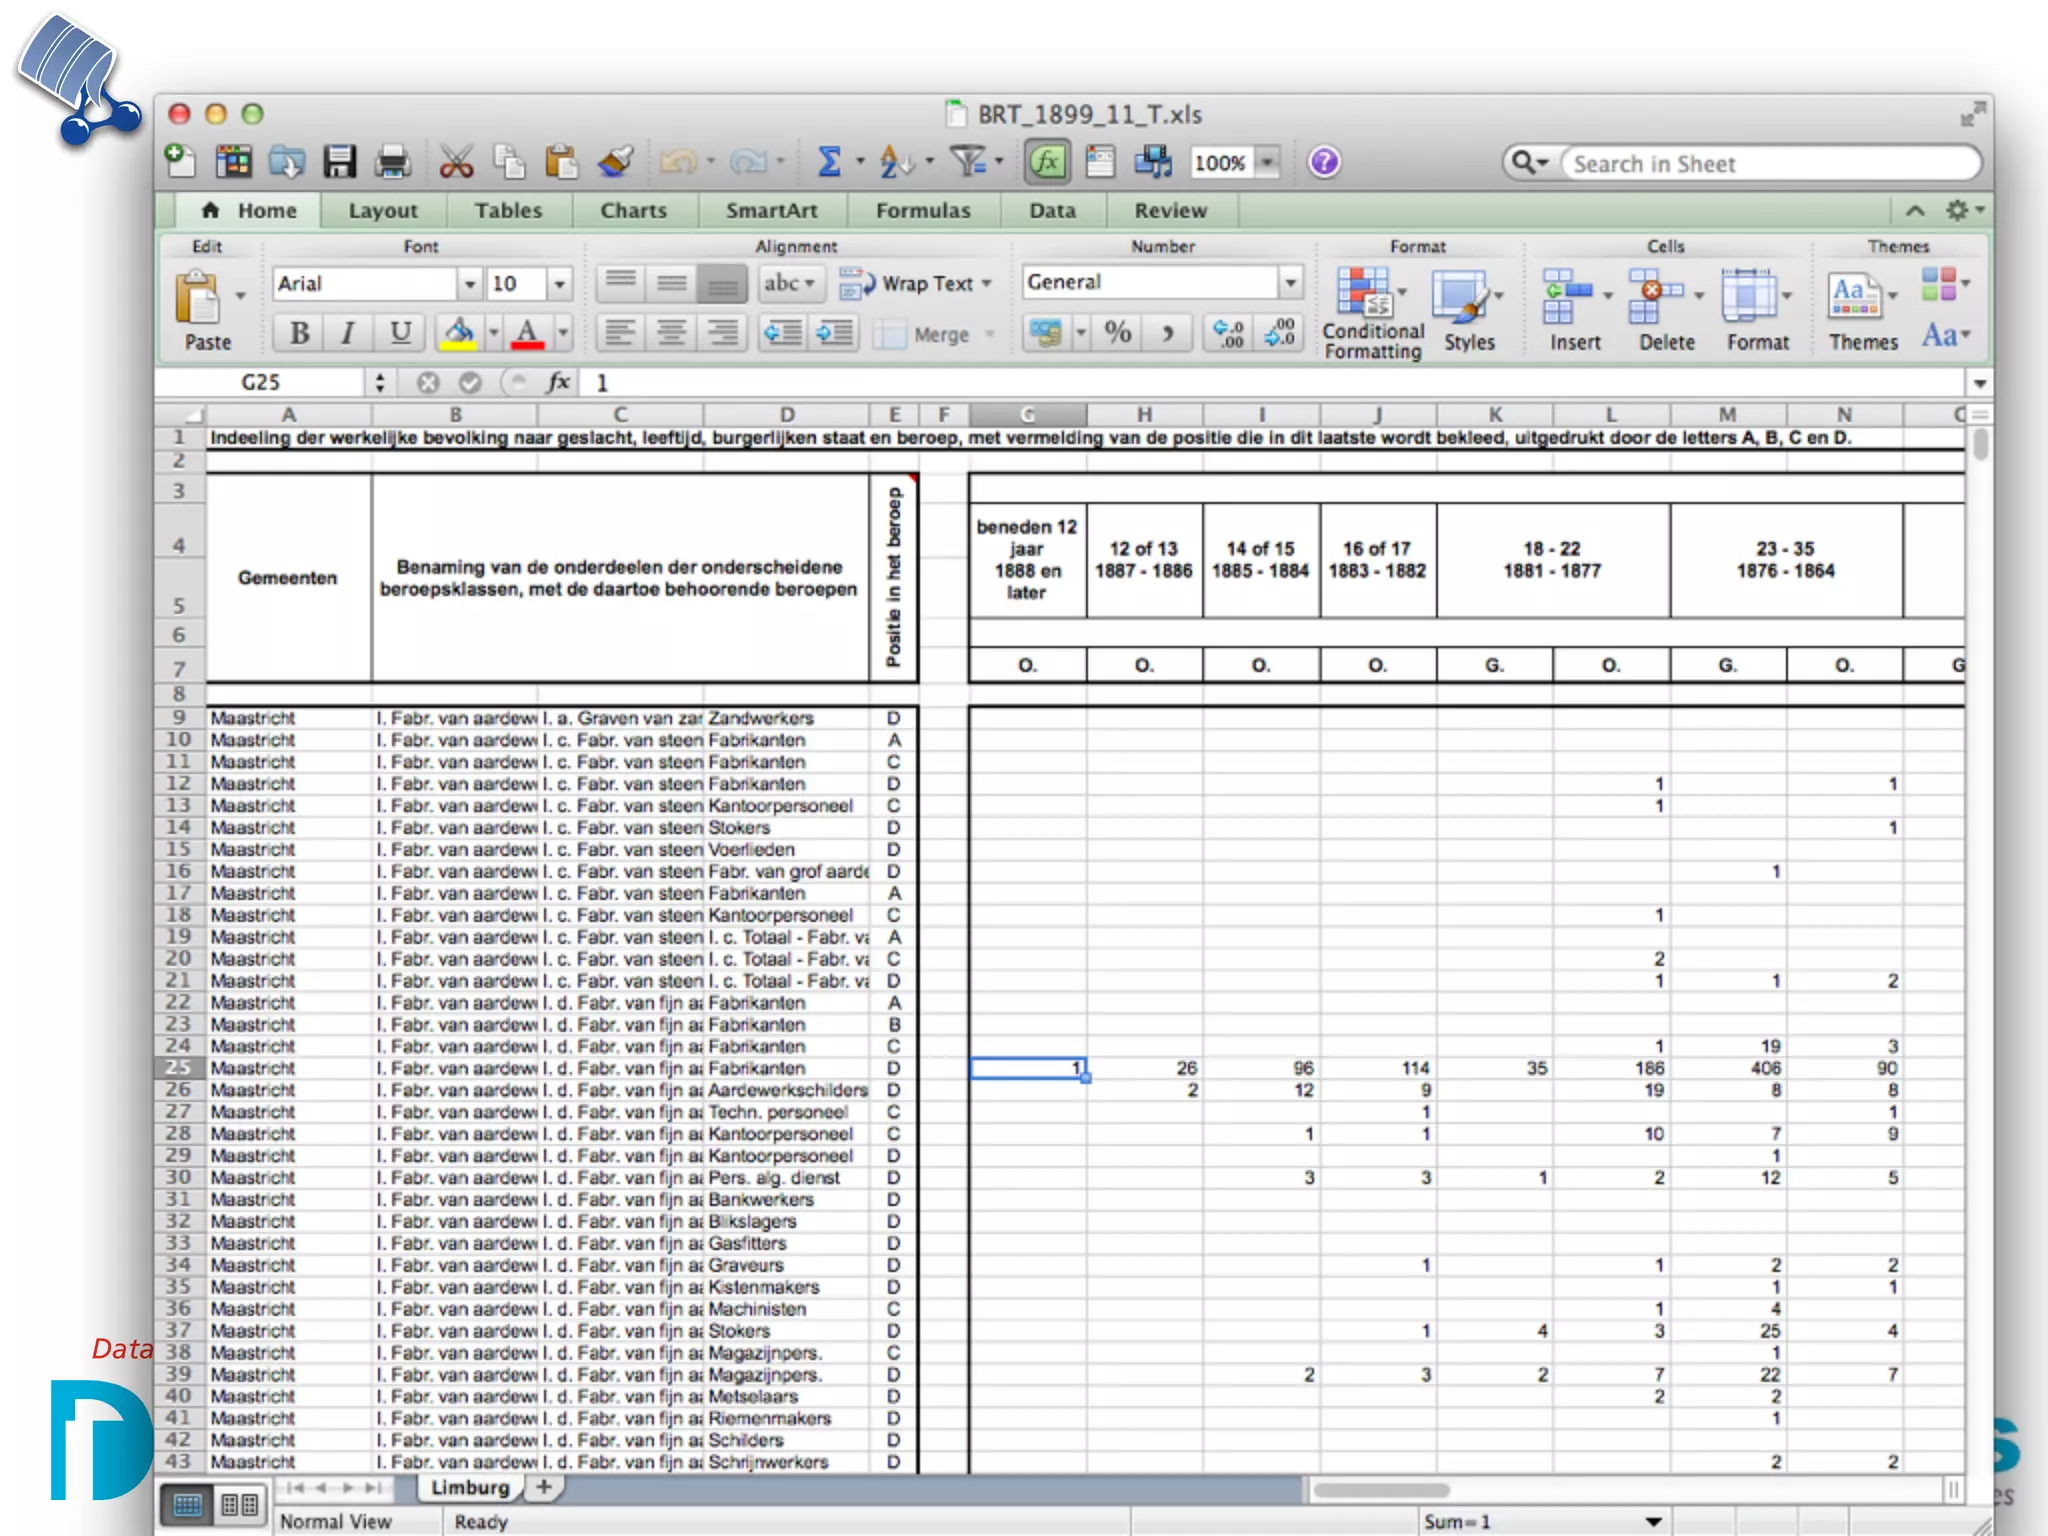Screen dimensions: 2048x1536
Task: Open the General number format dropdown
Action: [x=1290, y=283]
